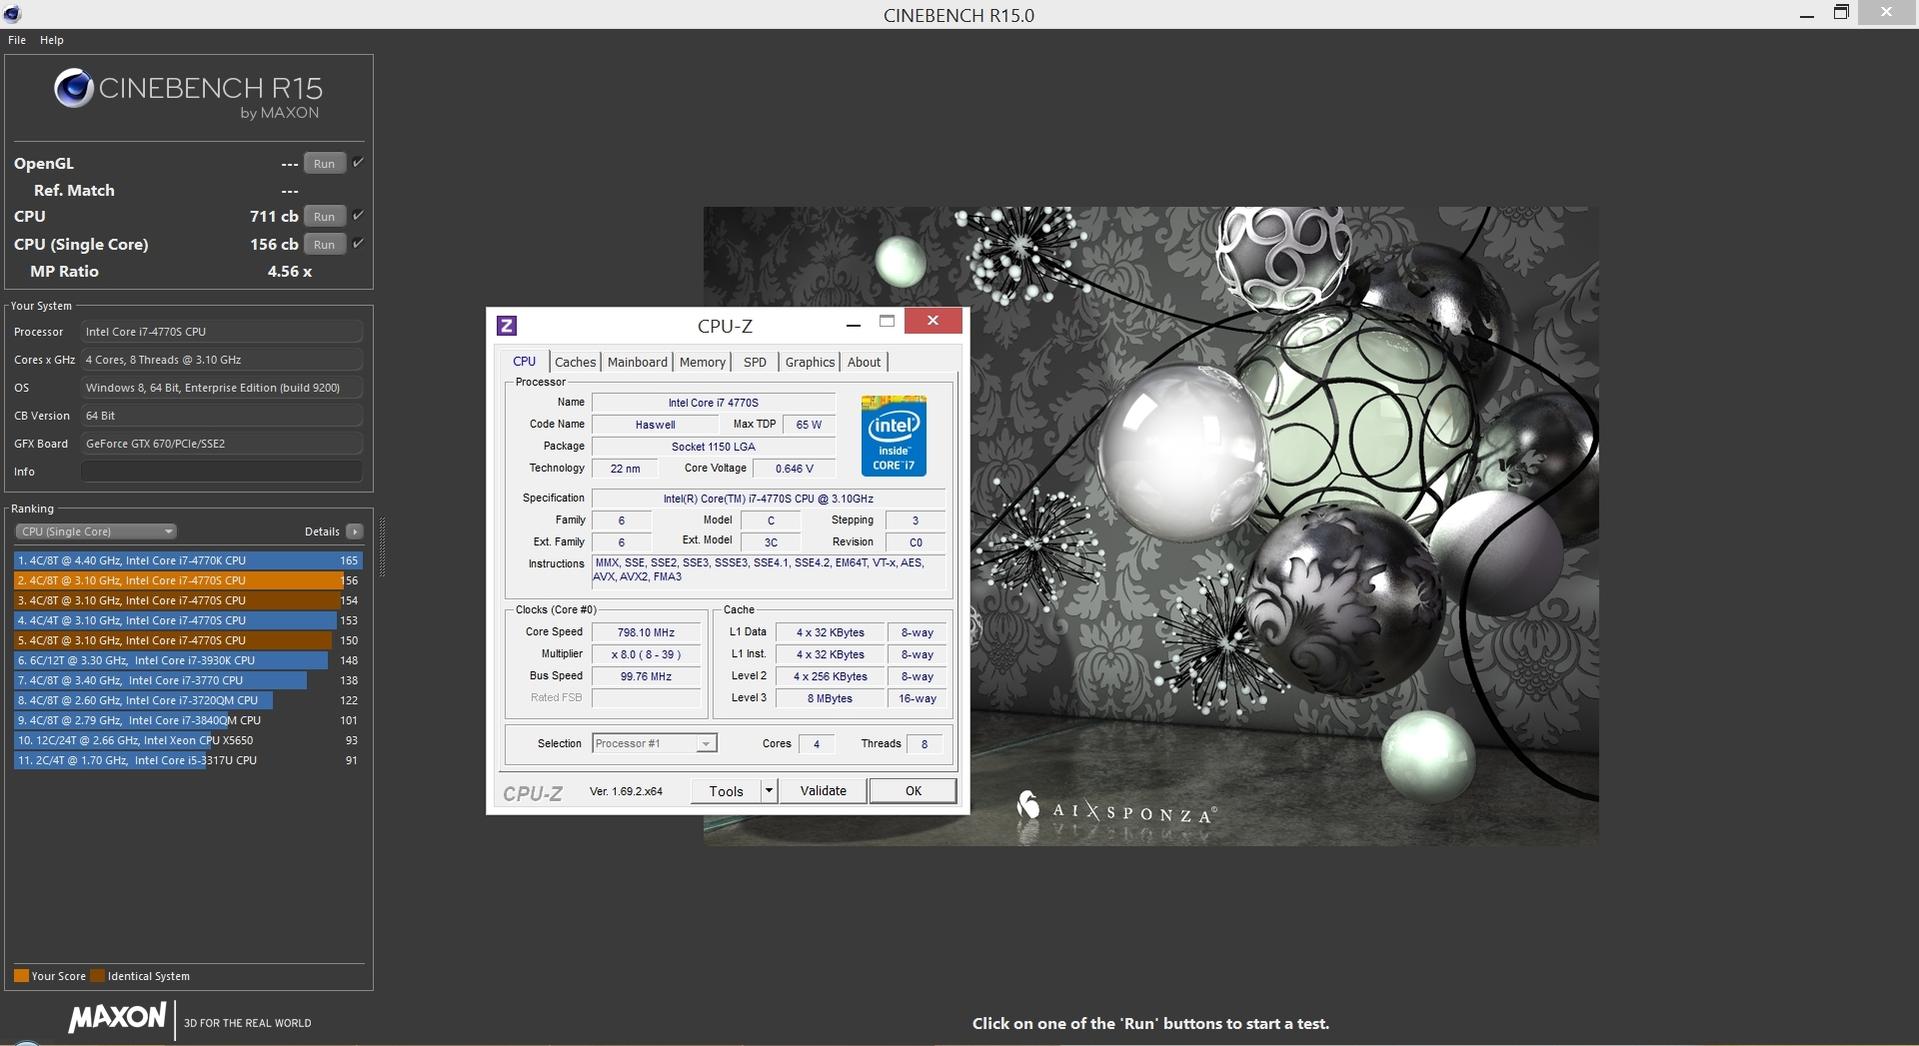Click the Cores x GHz field
Screen dimensions: 1919x1046
click(x=221, y=359)
